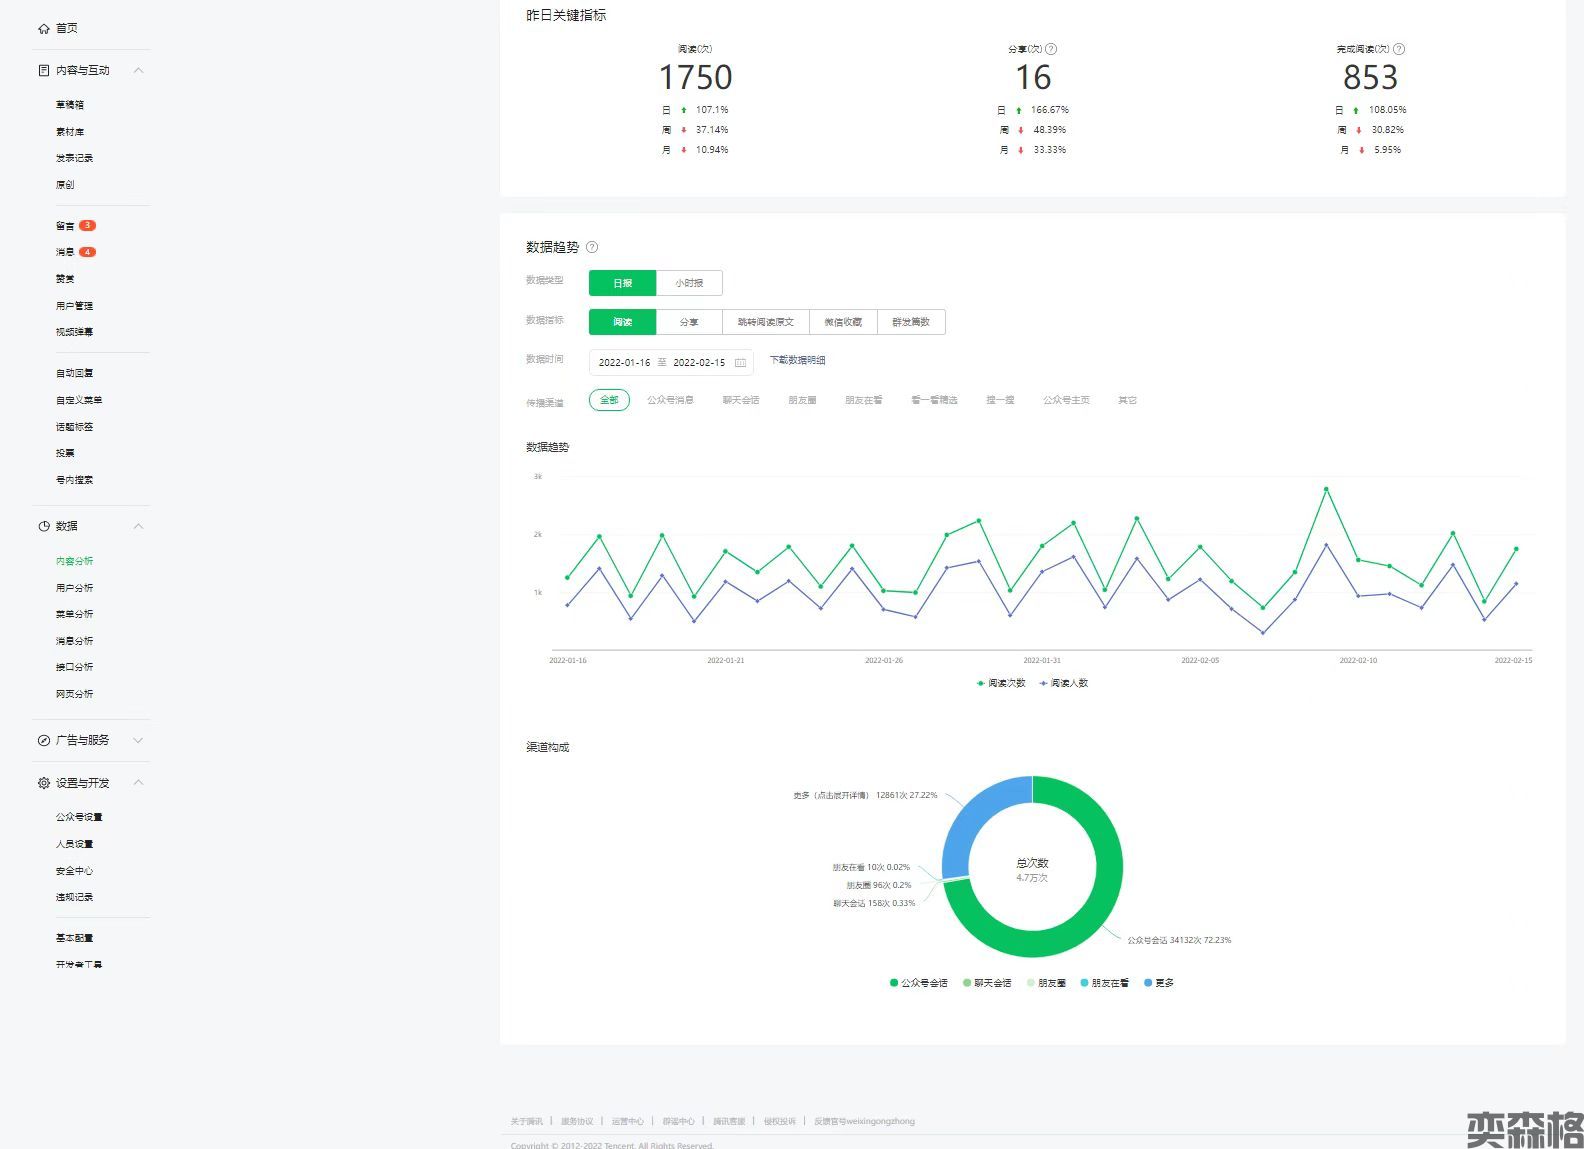Click the document icon beside 内容与互动
The height and width of the screenshot is (1149, 1584).
[x=43, y=71]
